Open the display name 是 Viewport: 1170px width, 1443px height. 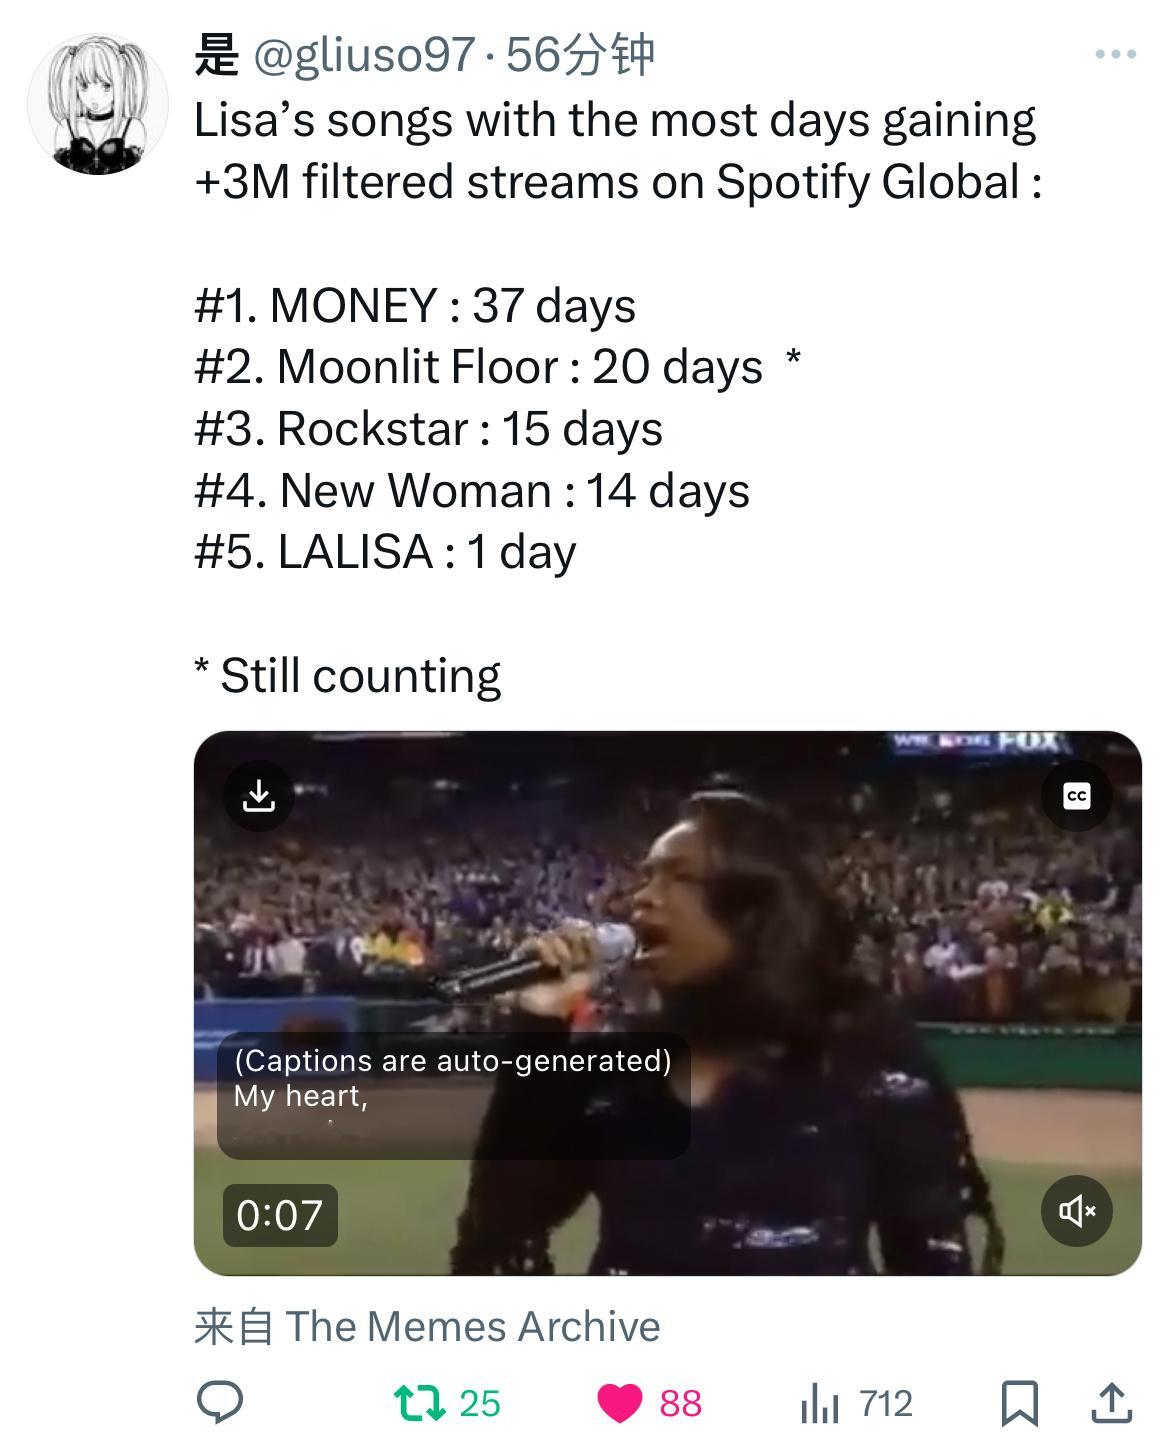(217, 54)
